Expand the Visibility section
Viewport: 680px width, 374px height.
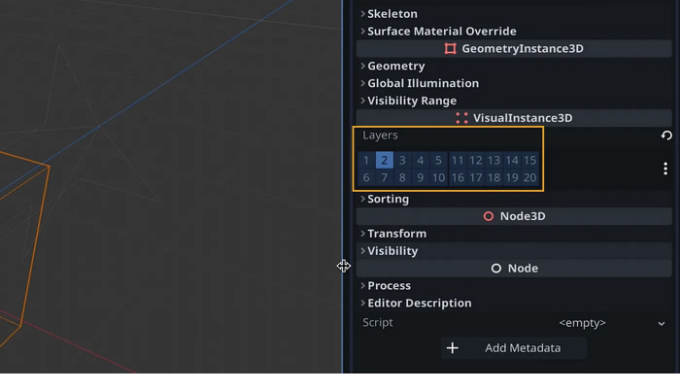[x=514, y=251]
